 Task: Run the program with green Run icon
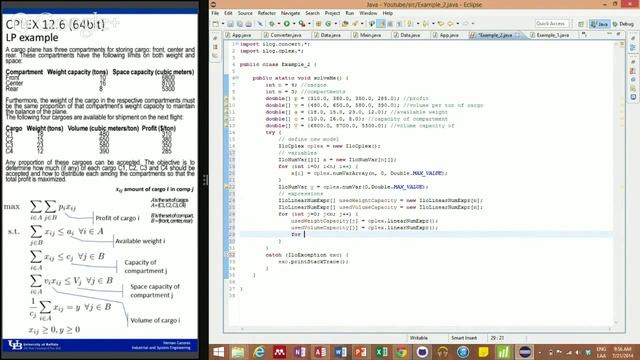click(287, 24)
